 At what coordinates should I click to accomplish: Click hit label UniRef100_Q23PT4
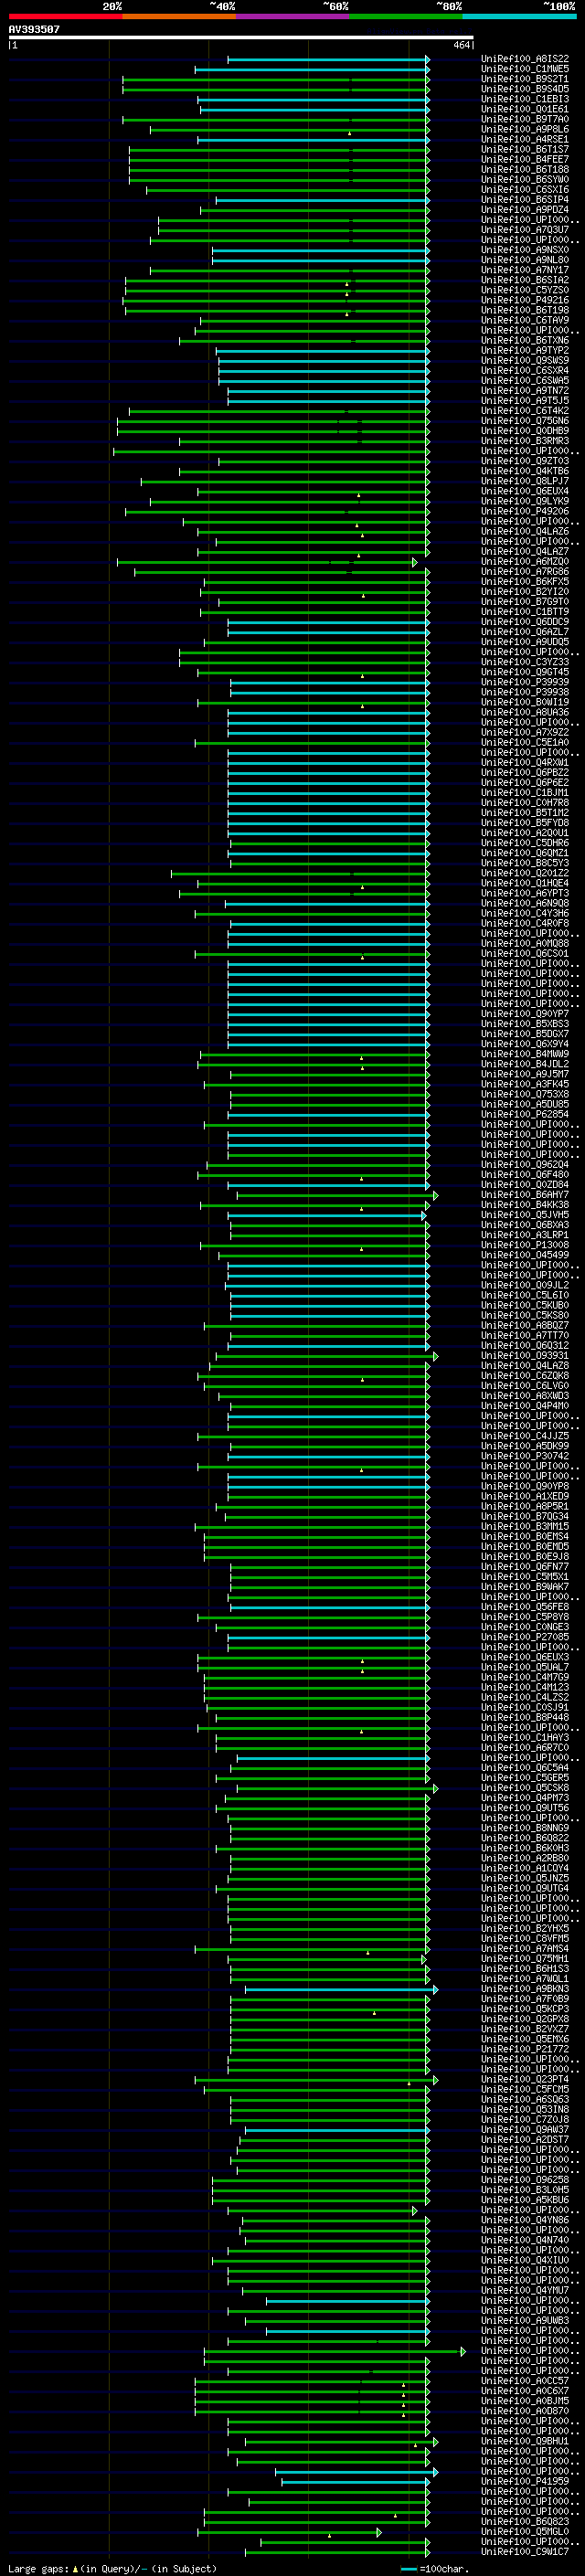[525, 2080]
